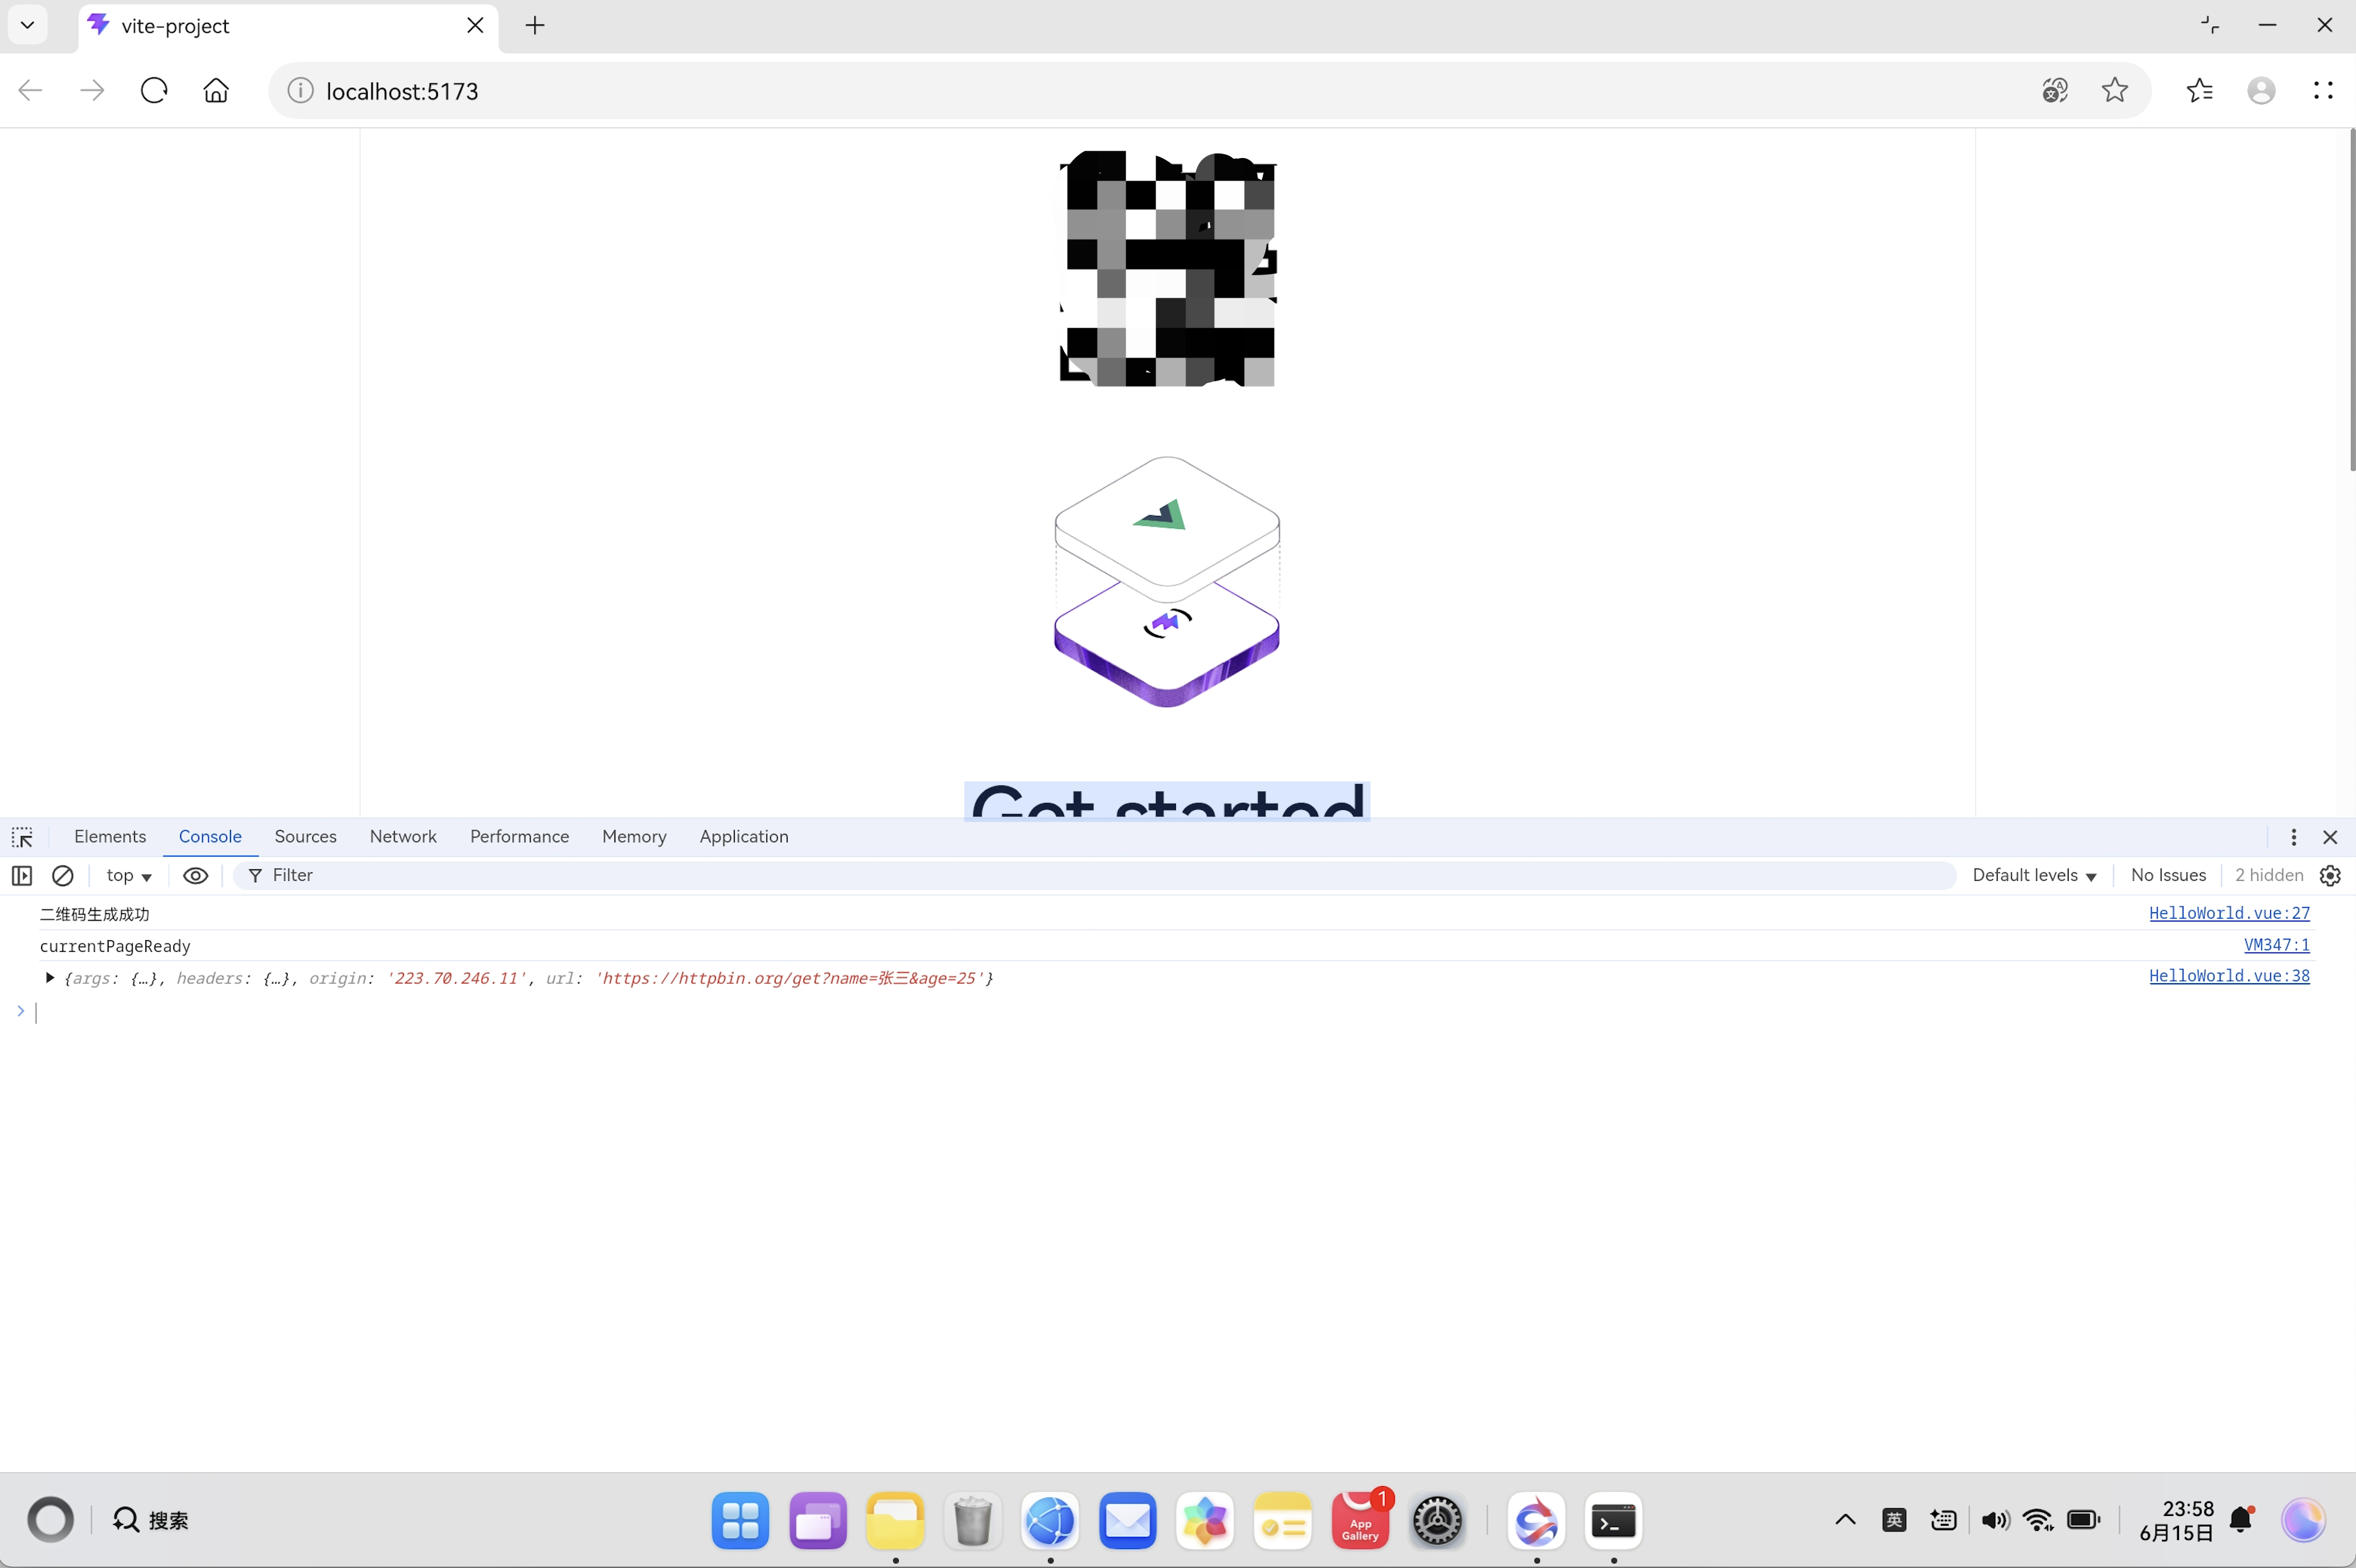
Task: Open the volume control in tray
Action: tap(1995, 1521)
